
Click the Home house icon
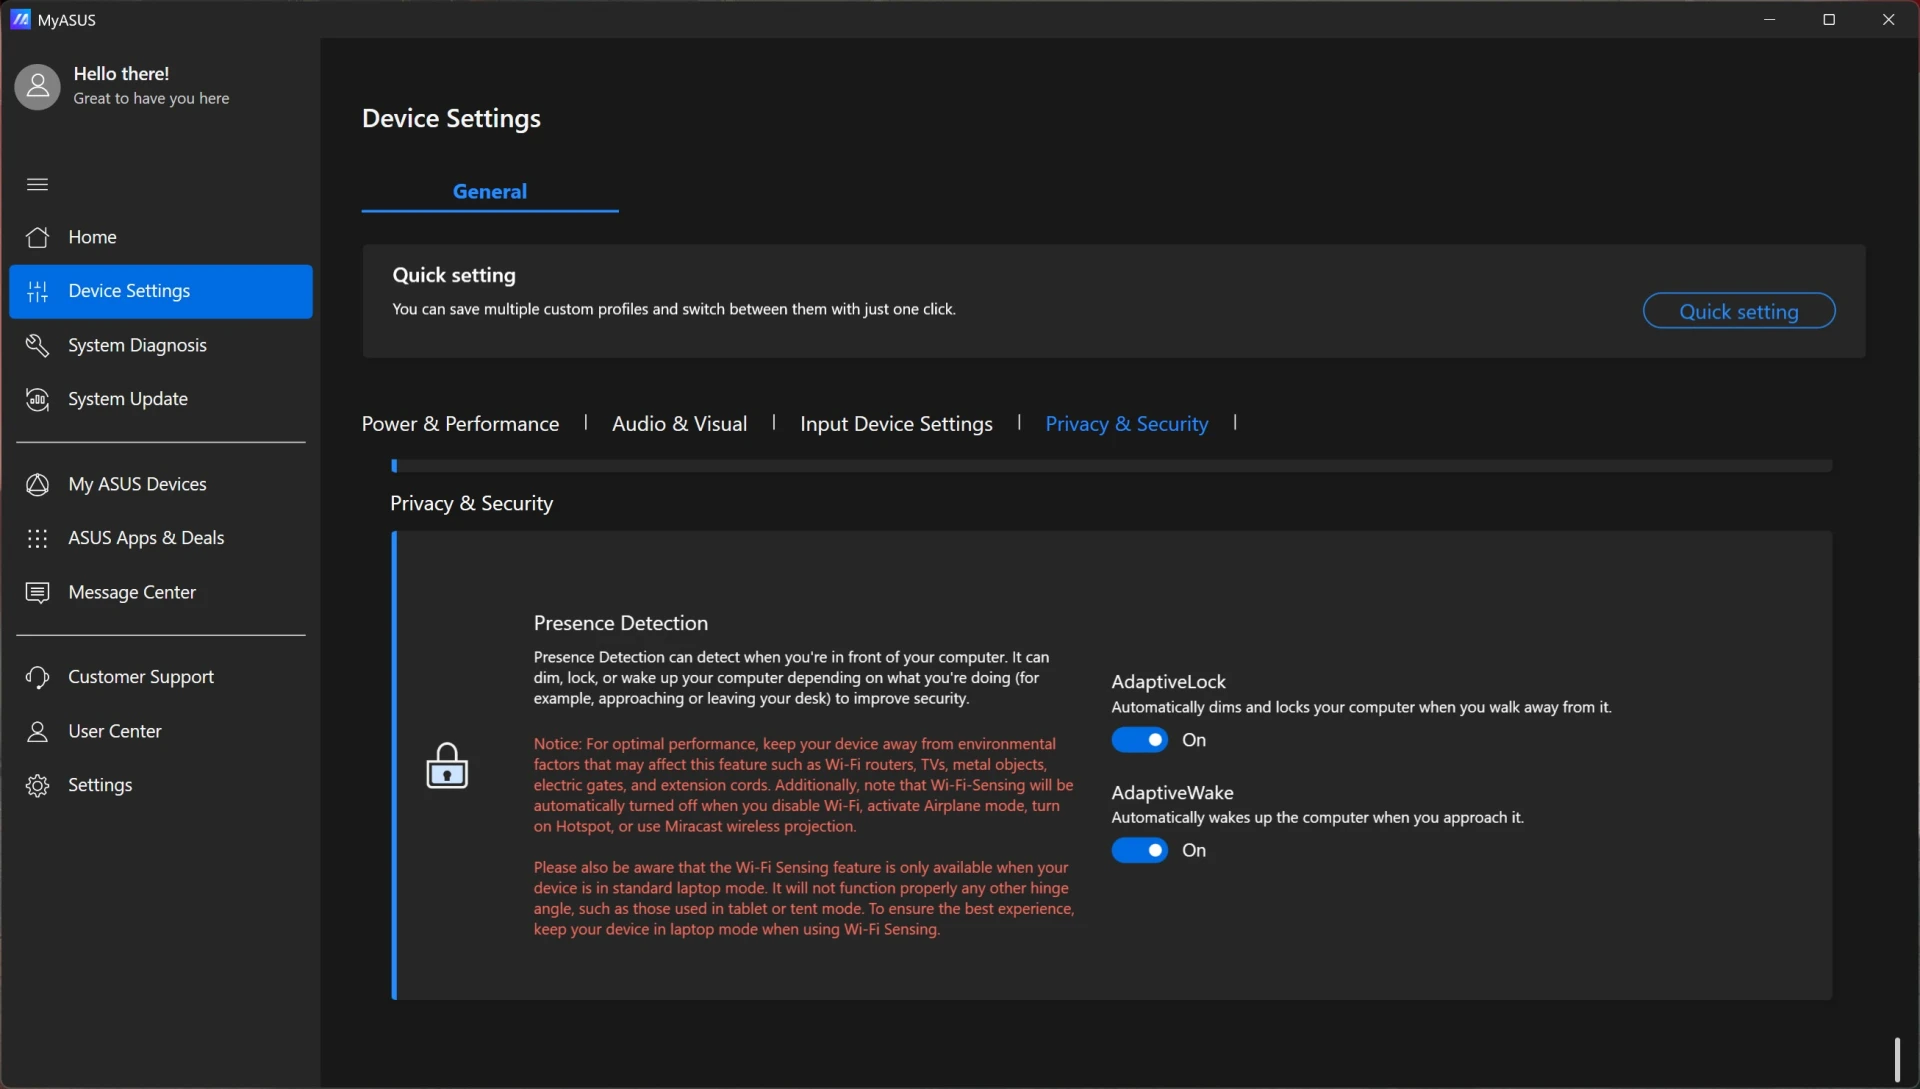(x=38, y=237)
